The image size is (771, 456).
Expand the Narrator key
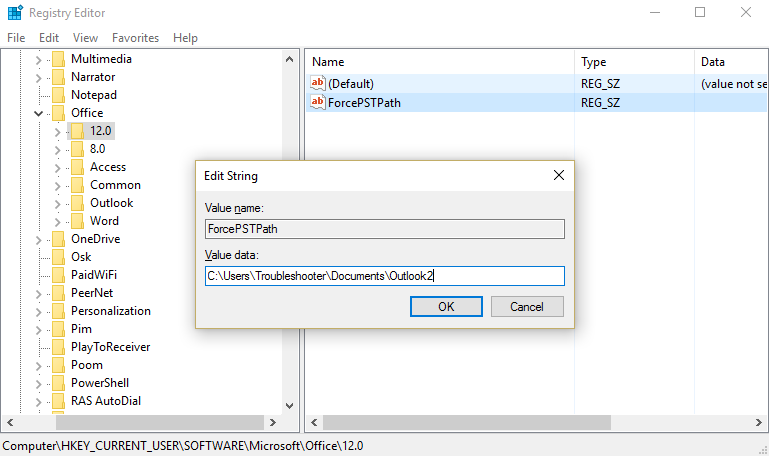38,78
